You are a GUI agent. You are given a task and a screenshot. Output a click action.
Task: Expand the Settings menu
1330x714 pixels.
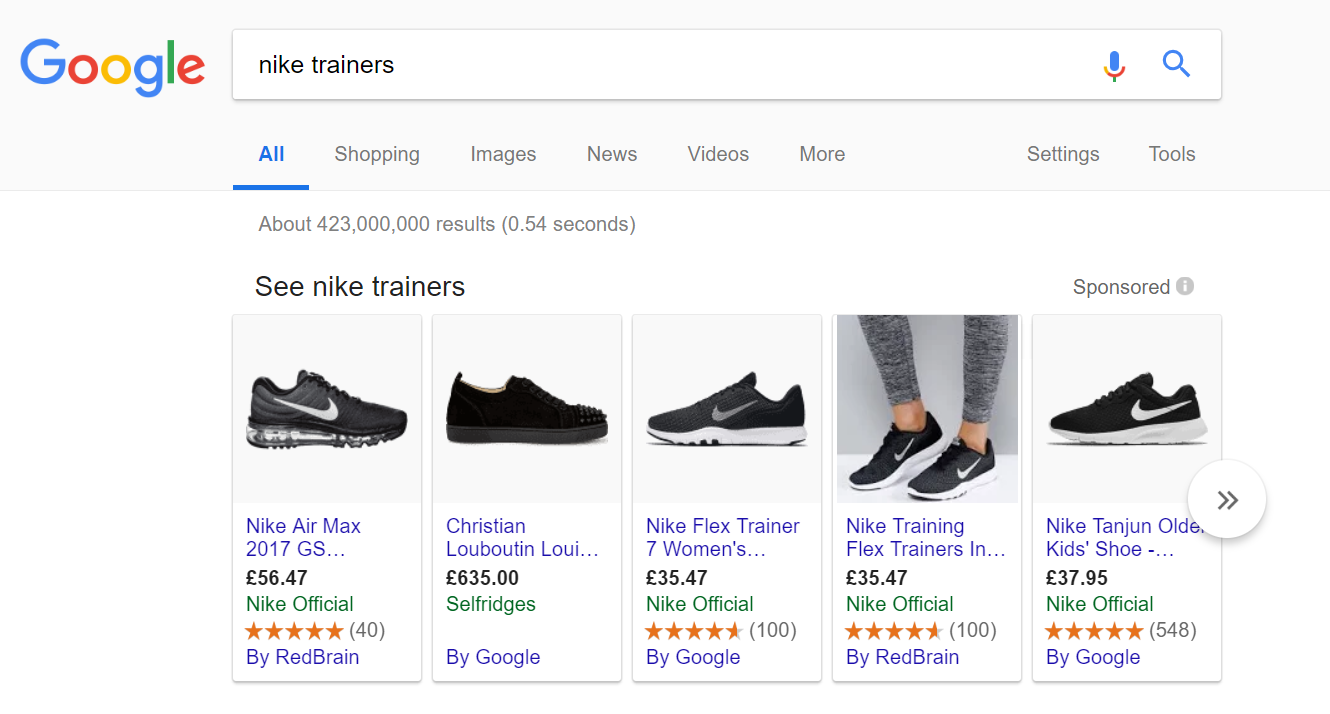(x=1063, y=154)
